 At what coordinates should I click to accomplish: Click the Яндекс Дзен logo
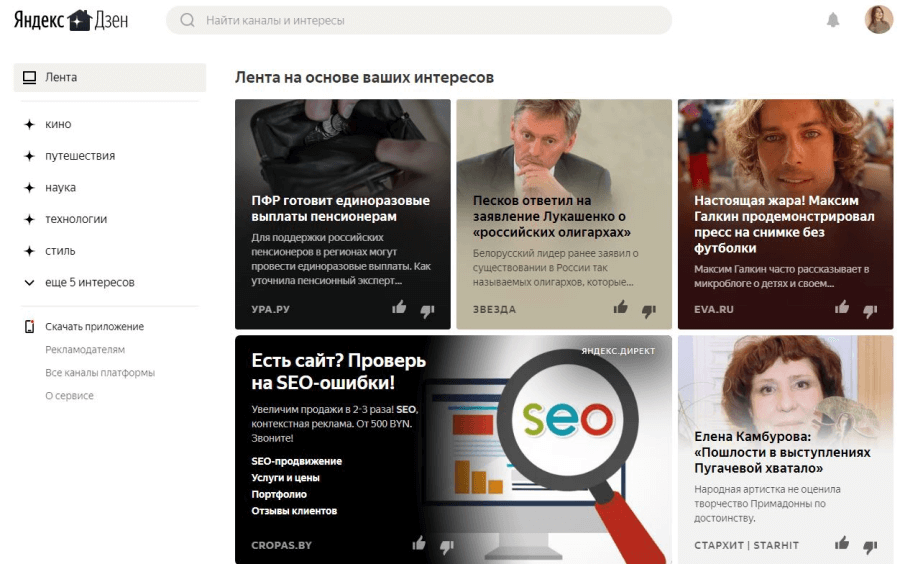[71, 20]
